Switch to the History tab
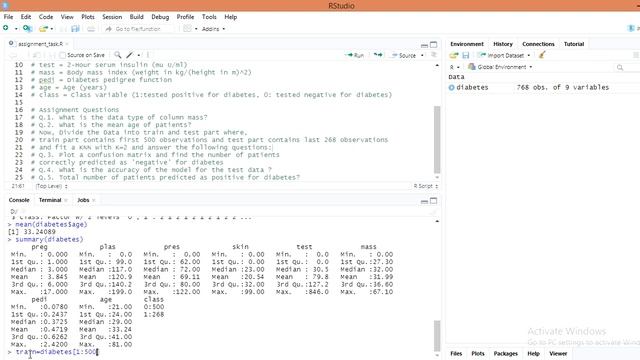640x360 pixels. (503, 44)
